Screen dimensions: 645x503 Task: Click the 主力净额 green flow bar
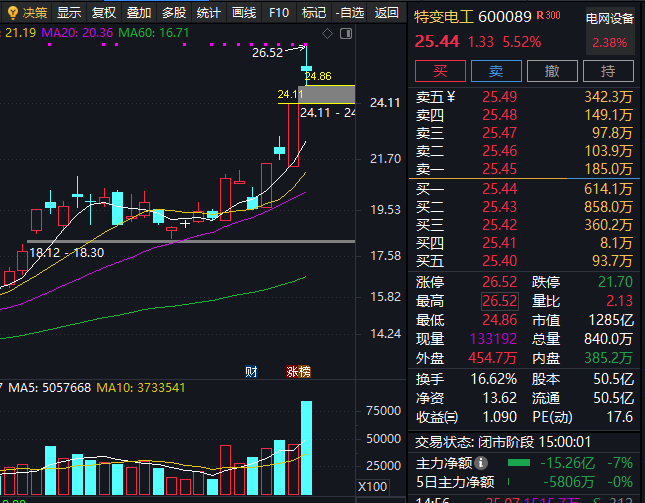(519, 463)
